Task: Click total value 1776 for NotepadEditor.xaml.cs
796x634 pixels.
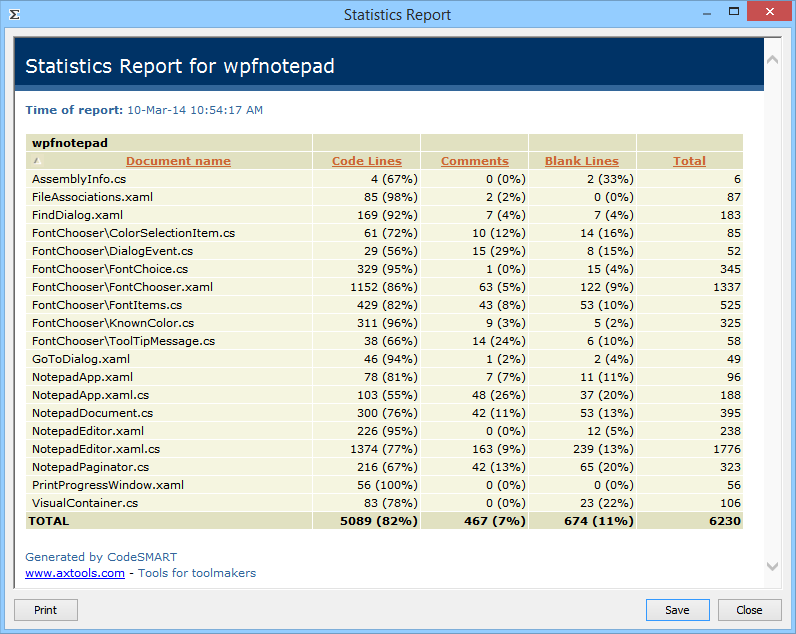Action: pyautogui.click(x=727, y=449)
